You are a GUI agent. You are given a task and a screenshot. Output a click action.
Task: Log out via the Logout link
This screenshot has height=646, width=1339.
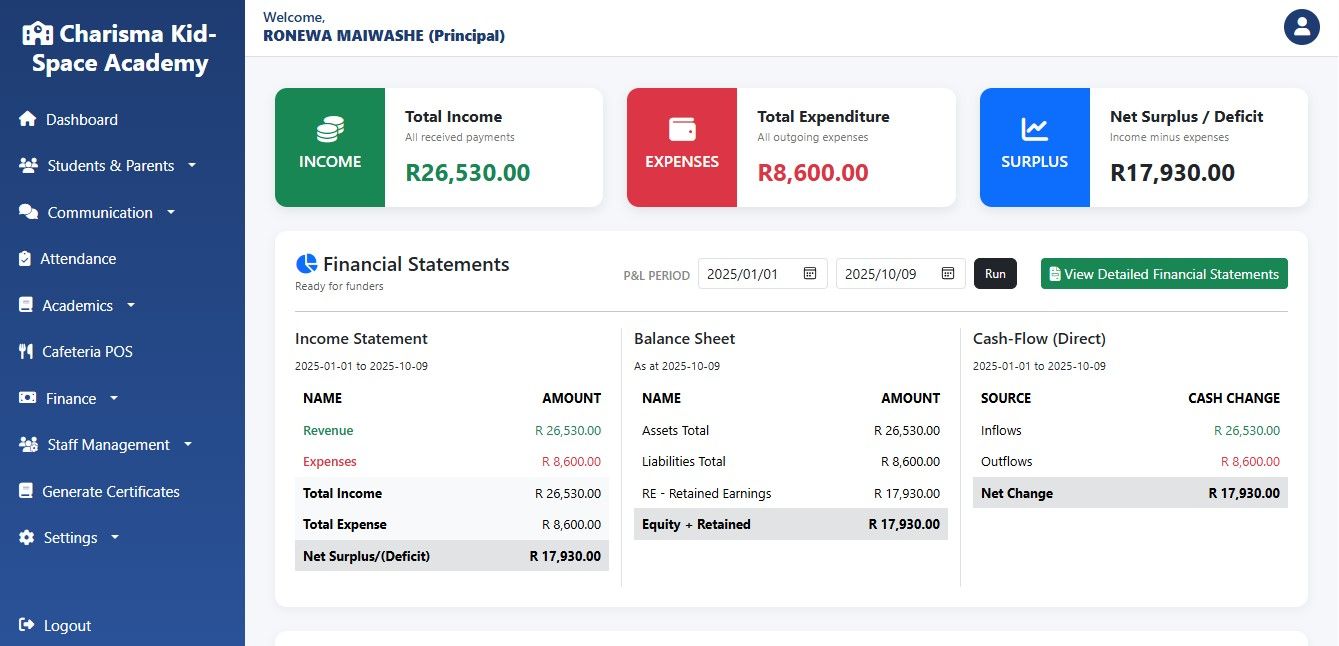coord(67,625)
